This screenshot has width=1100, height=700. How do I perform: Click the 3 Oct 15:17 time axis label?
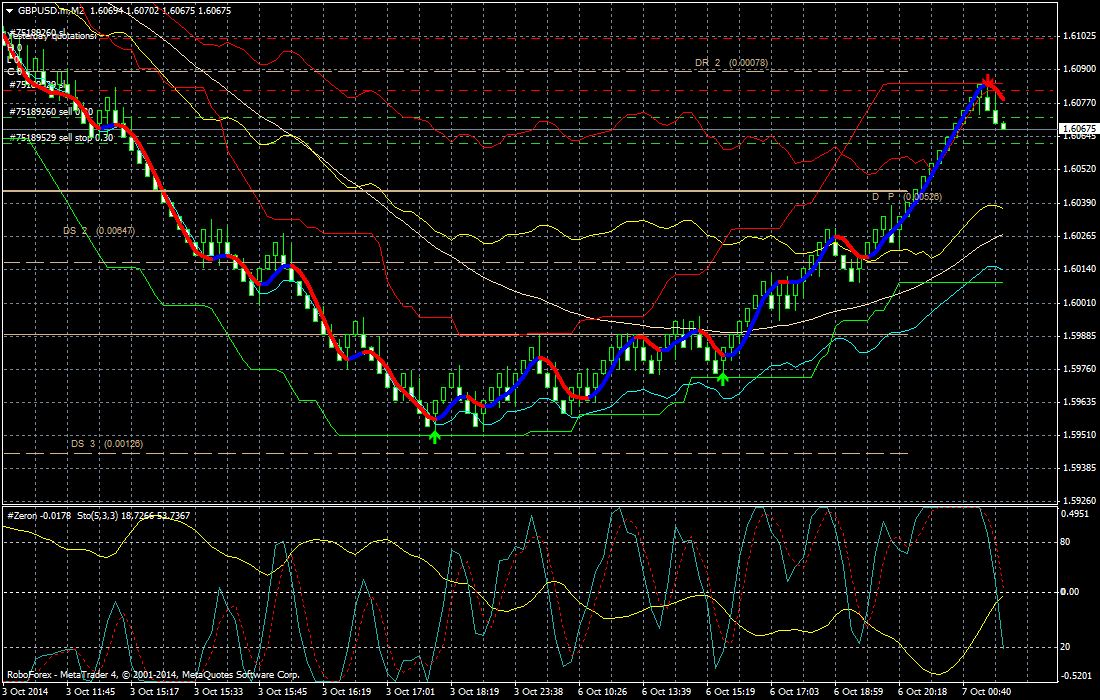click(154, 692)
